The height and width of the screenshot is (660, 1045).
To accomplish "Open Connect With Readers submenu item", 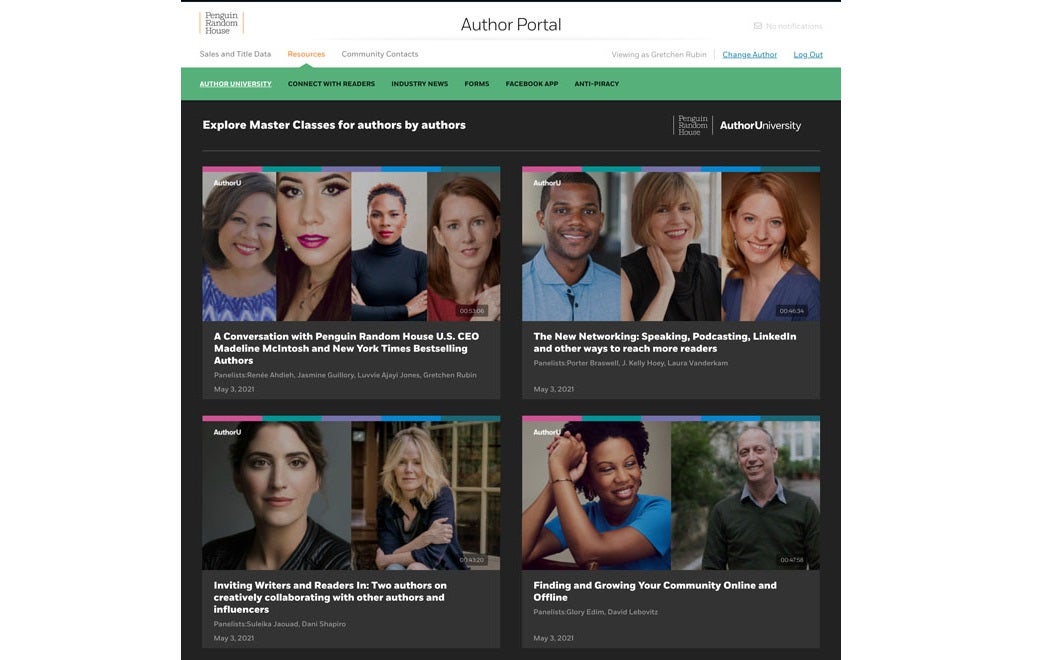I will pyautogui.click(x=331, y=84).
